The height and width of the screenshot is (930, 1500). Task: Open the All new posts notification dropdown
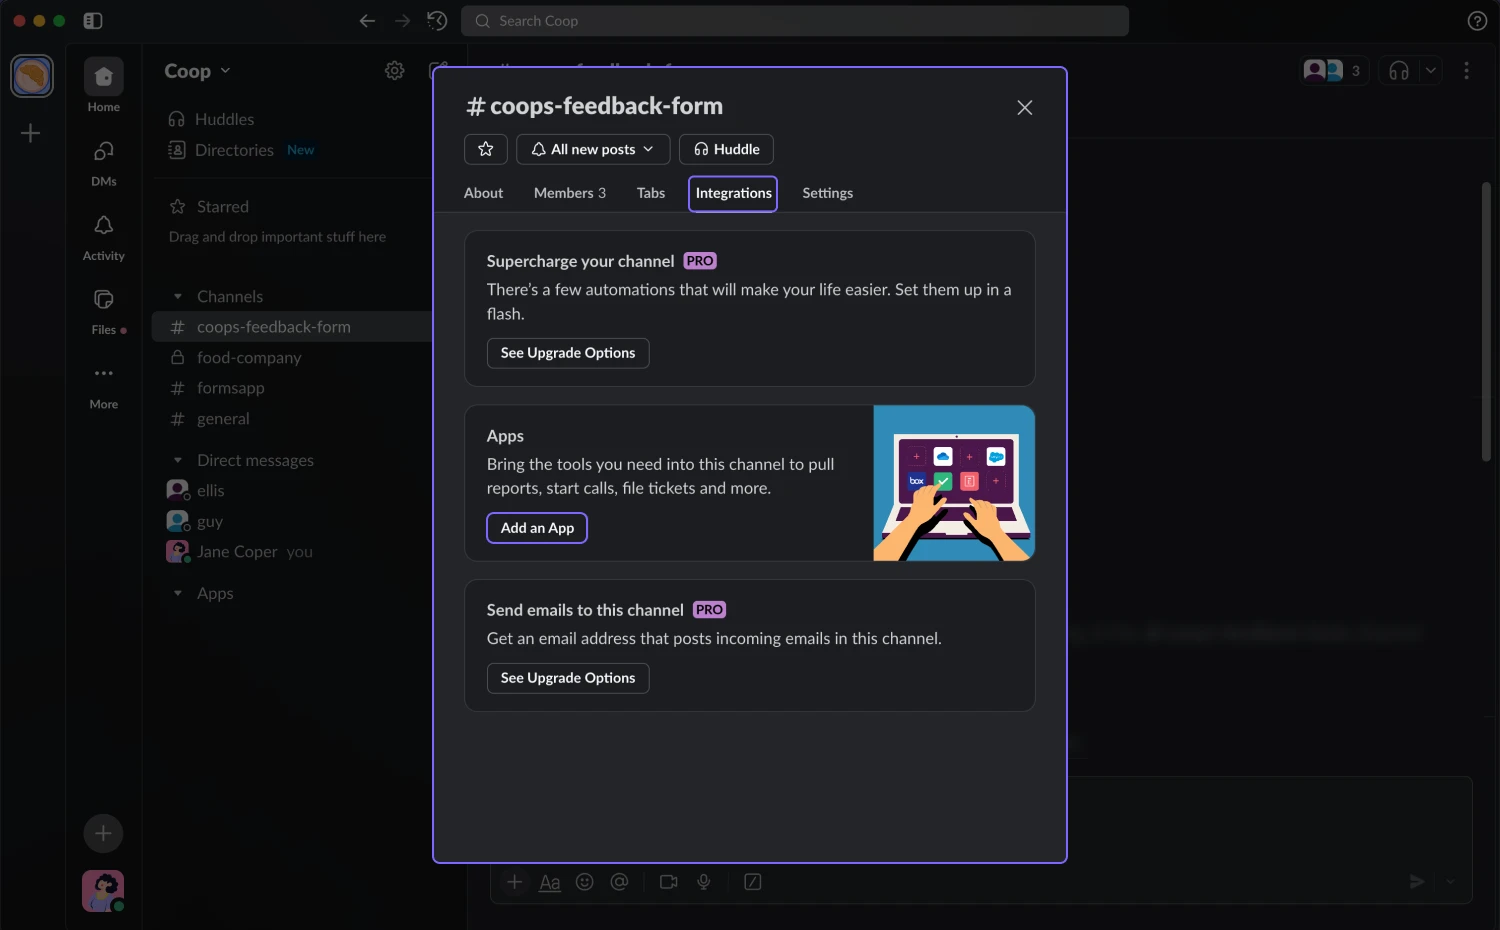click(x=592, y=149)
